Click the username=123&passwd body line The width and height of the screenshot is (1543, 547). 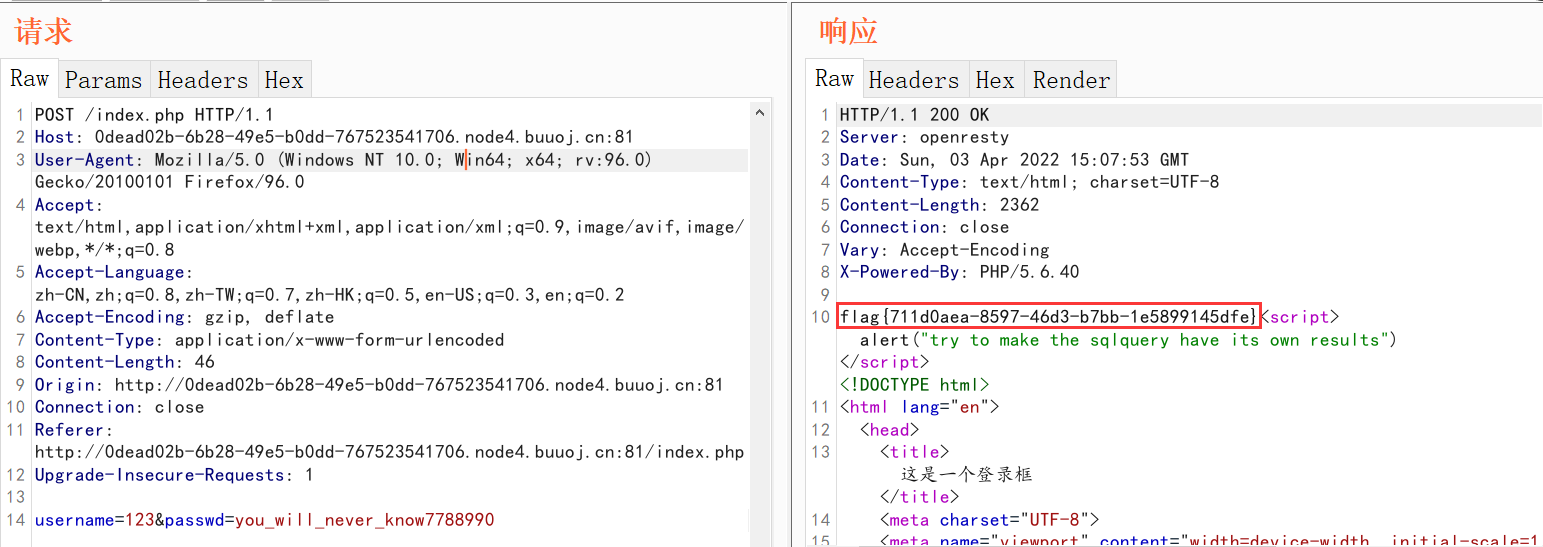(264, 520)
